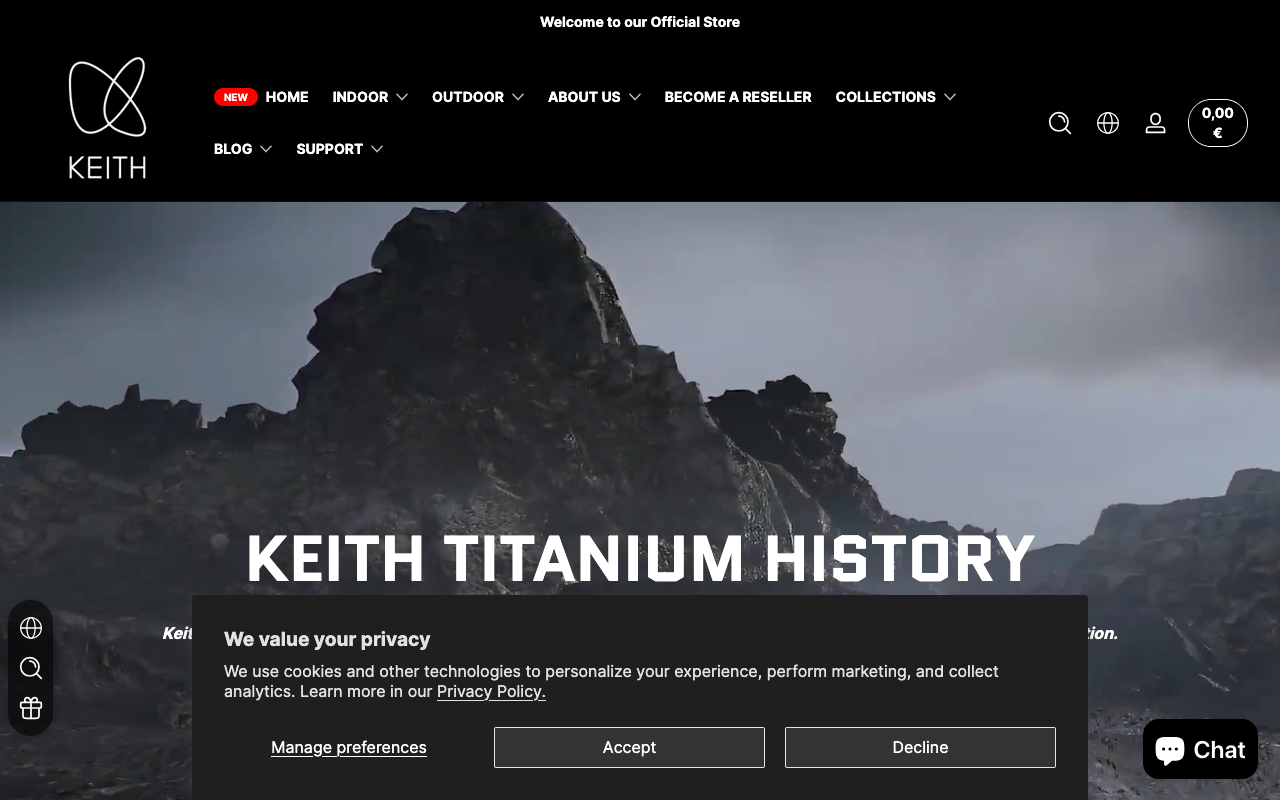Go to the Home menu item
This screenshot has width=1280, height=800.
point(286,97)
